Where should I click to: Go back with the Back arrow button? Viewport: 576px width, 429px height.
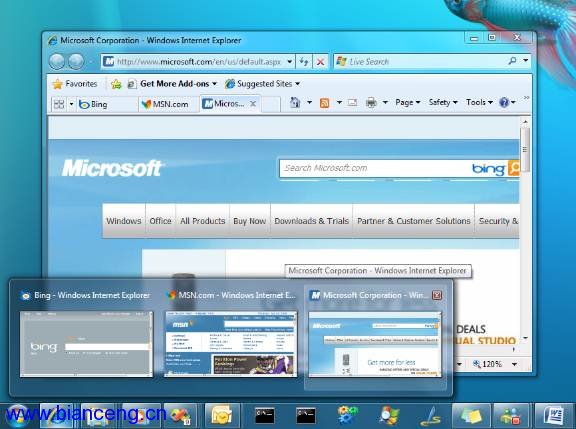57,61
